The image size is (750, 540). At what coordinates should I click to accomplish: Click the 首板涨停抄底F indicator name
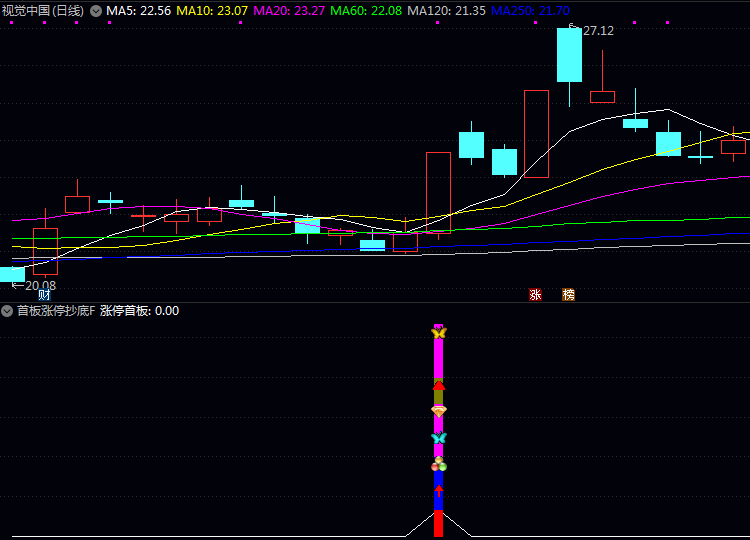click(55, 311)
